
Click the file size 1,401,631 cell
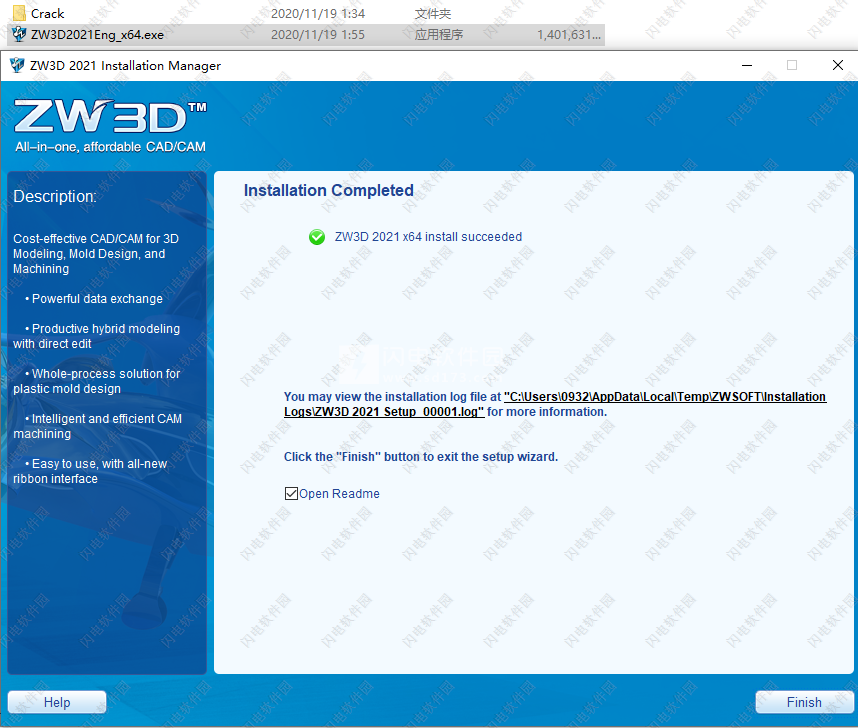[569, 35]
